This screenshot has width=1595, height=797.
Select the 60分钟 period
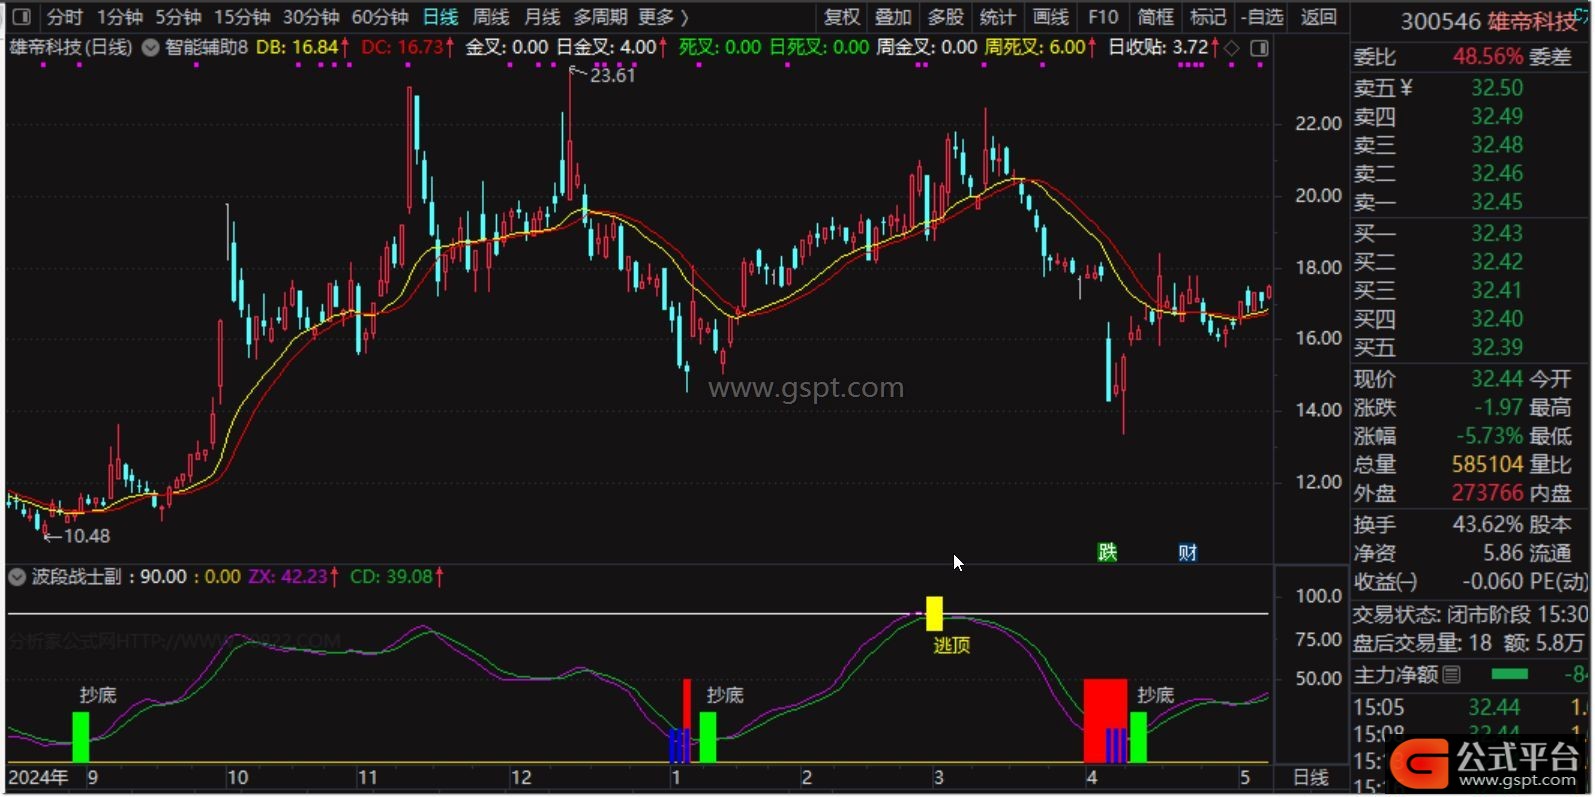click(380, 17)
